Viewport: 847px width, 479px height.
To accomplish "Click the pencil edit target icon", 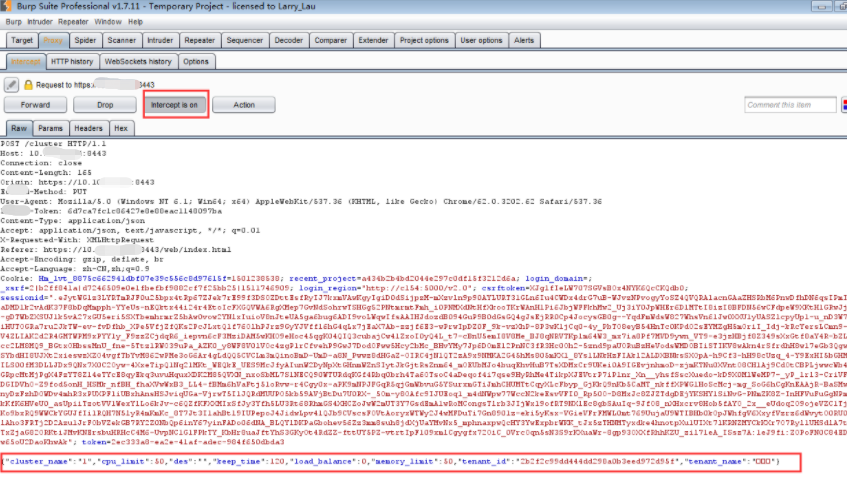I will pyautogui.click(x=11, y=84).
